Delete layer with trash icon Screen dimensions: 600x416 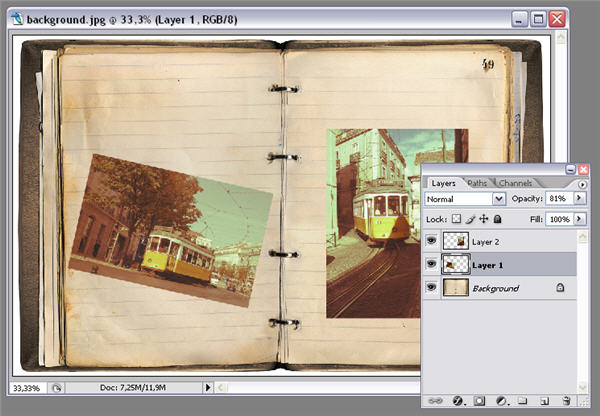pos(566,400)
